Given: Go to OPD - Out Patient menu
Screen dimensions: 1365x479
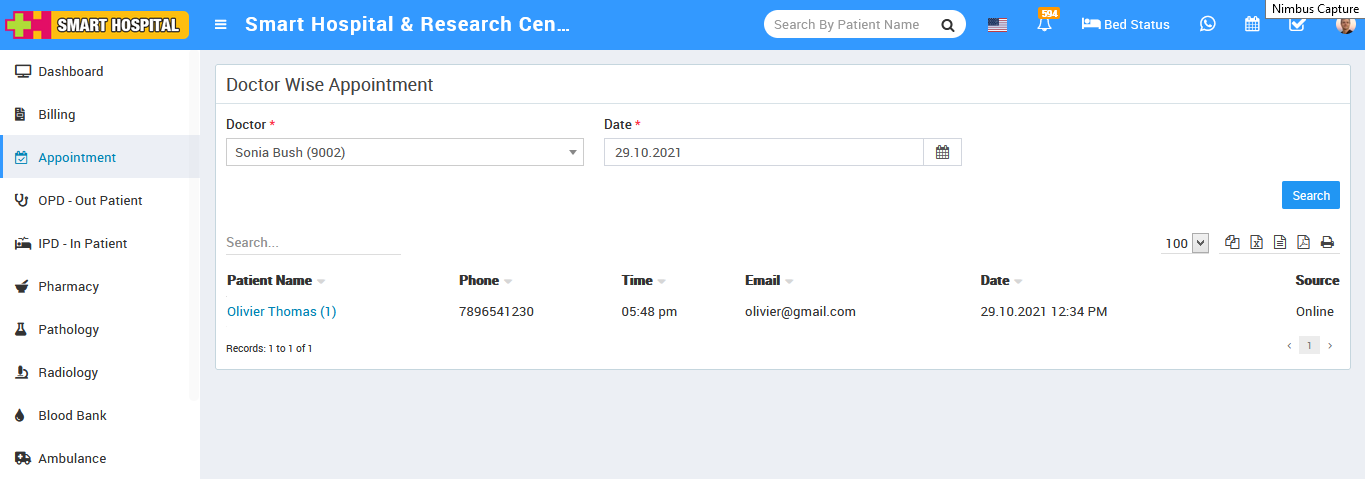Looking at the screenshot, I should (x=90, y=201).
